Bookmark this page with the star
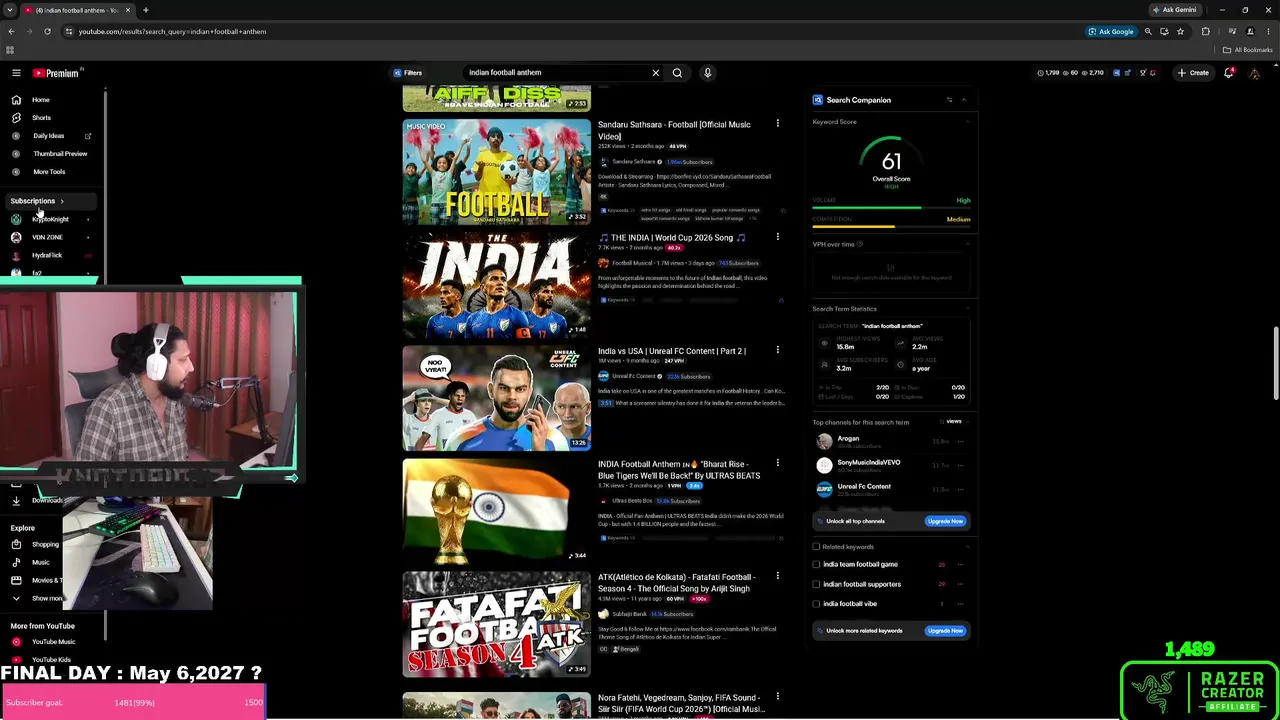 1180,31
